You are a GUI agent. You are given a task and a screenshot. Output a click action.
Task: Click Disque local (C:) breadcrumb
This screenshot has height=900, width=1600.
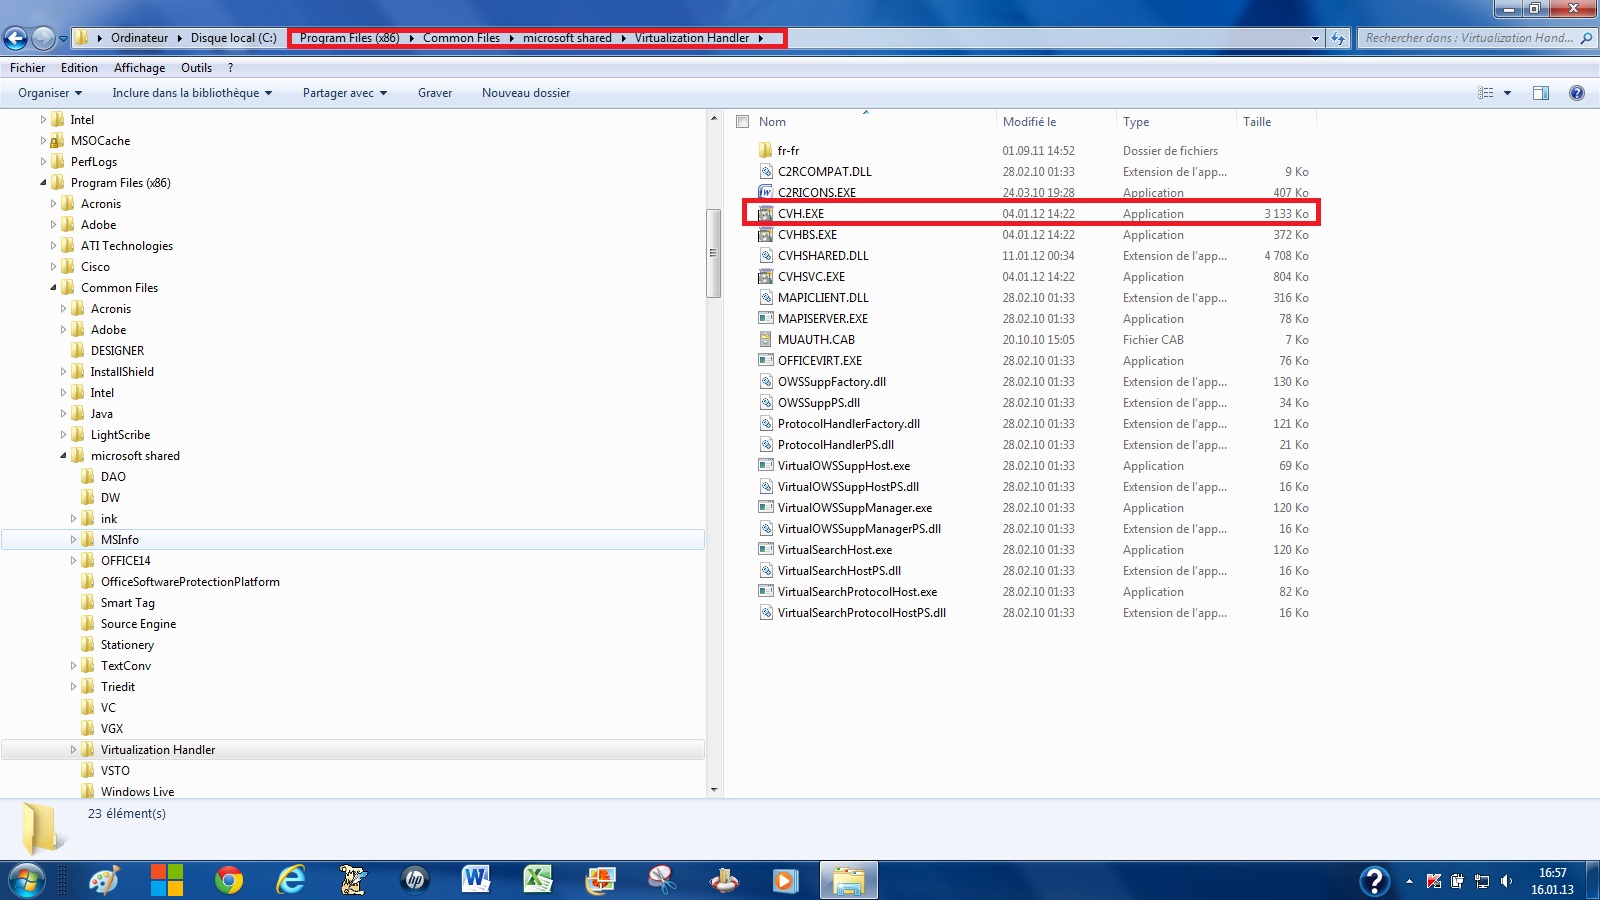pos(233,38)
